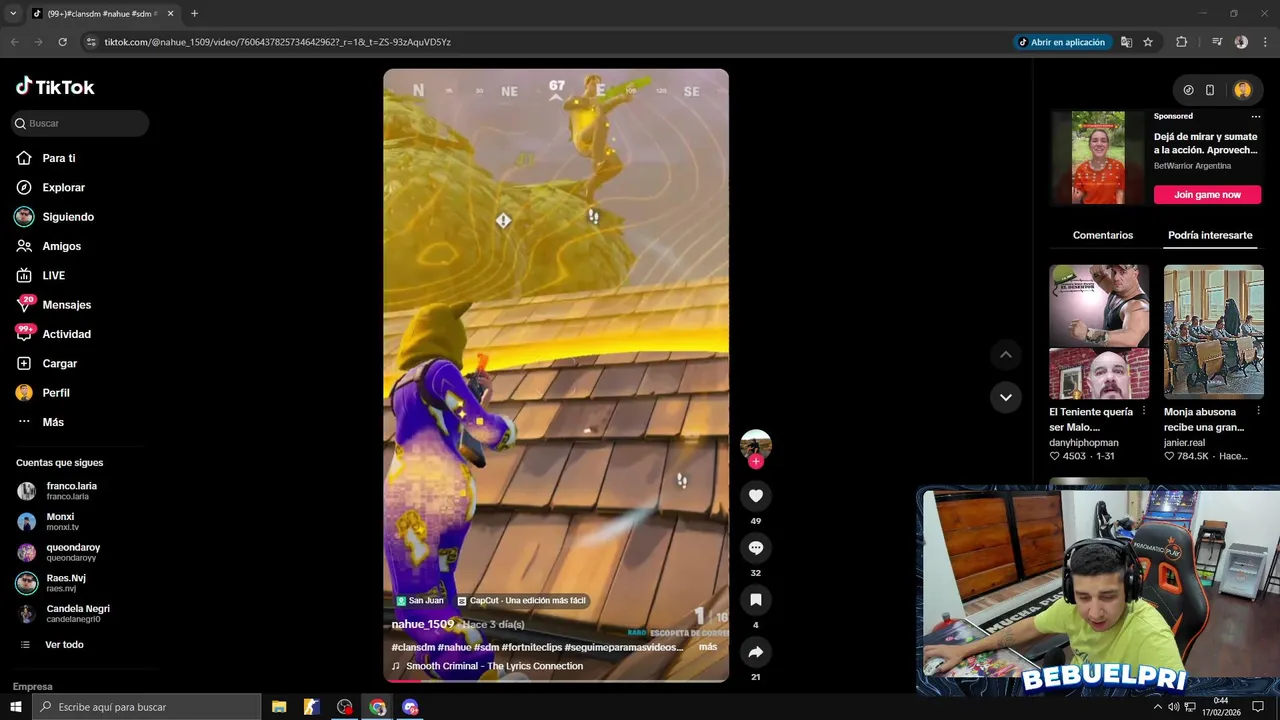Viewport: 1280px width, 720px height.
Task: Click the round icon left of phone icon
Action: pos(1188,90)
